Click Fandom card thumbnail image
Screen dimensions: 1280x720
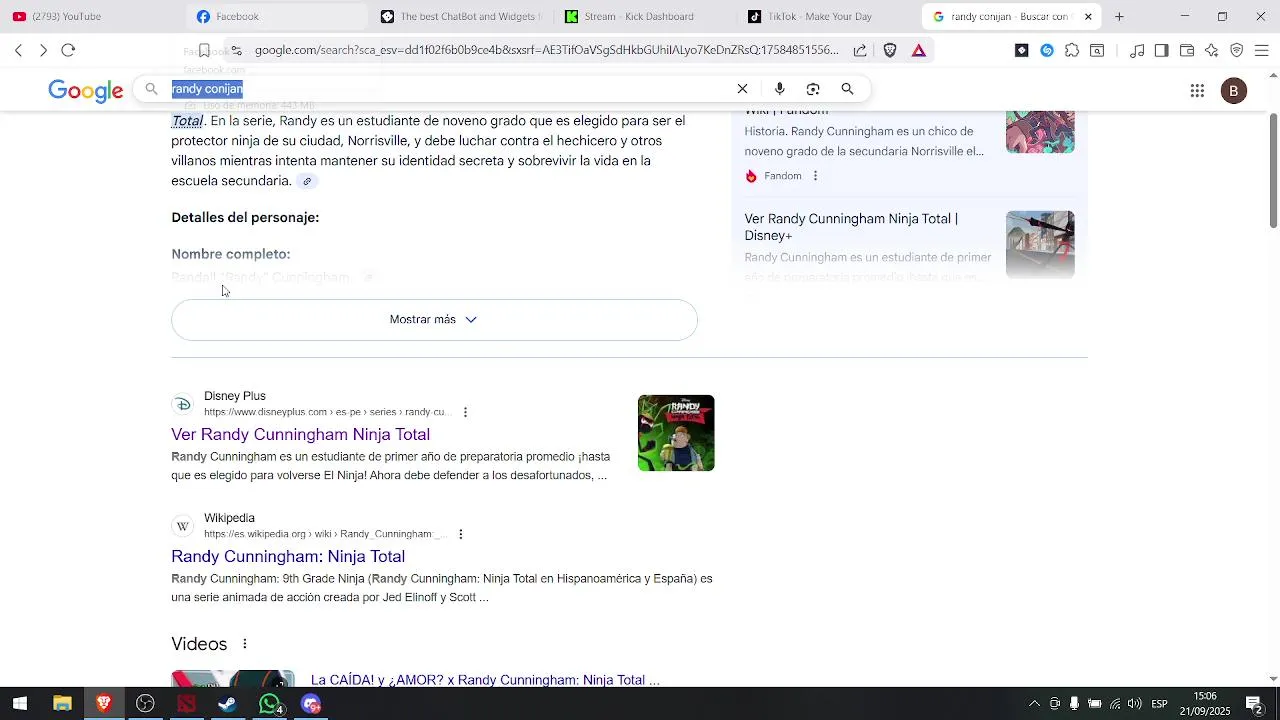pyautogui.click(x=1040, y=133)
